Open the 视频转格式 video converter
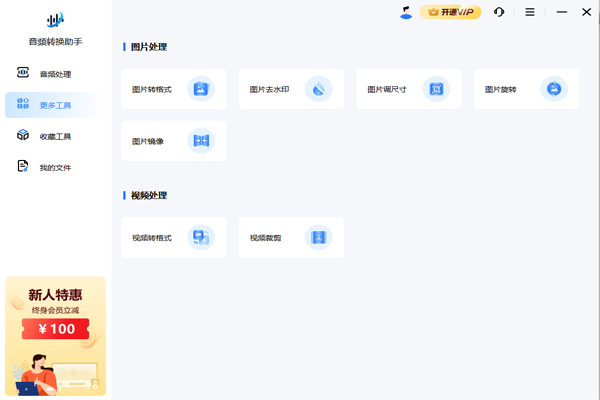 (173, 238)
